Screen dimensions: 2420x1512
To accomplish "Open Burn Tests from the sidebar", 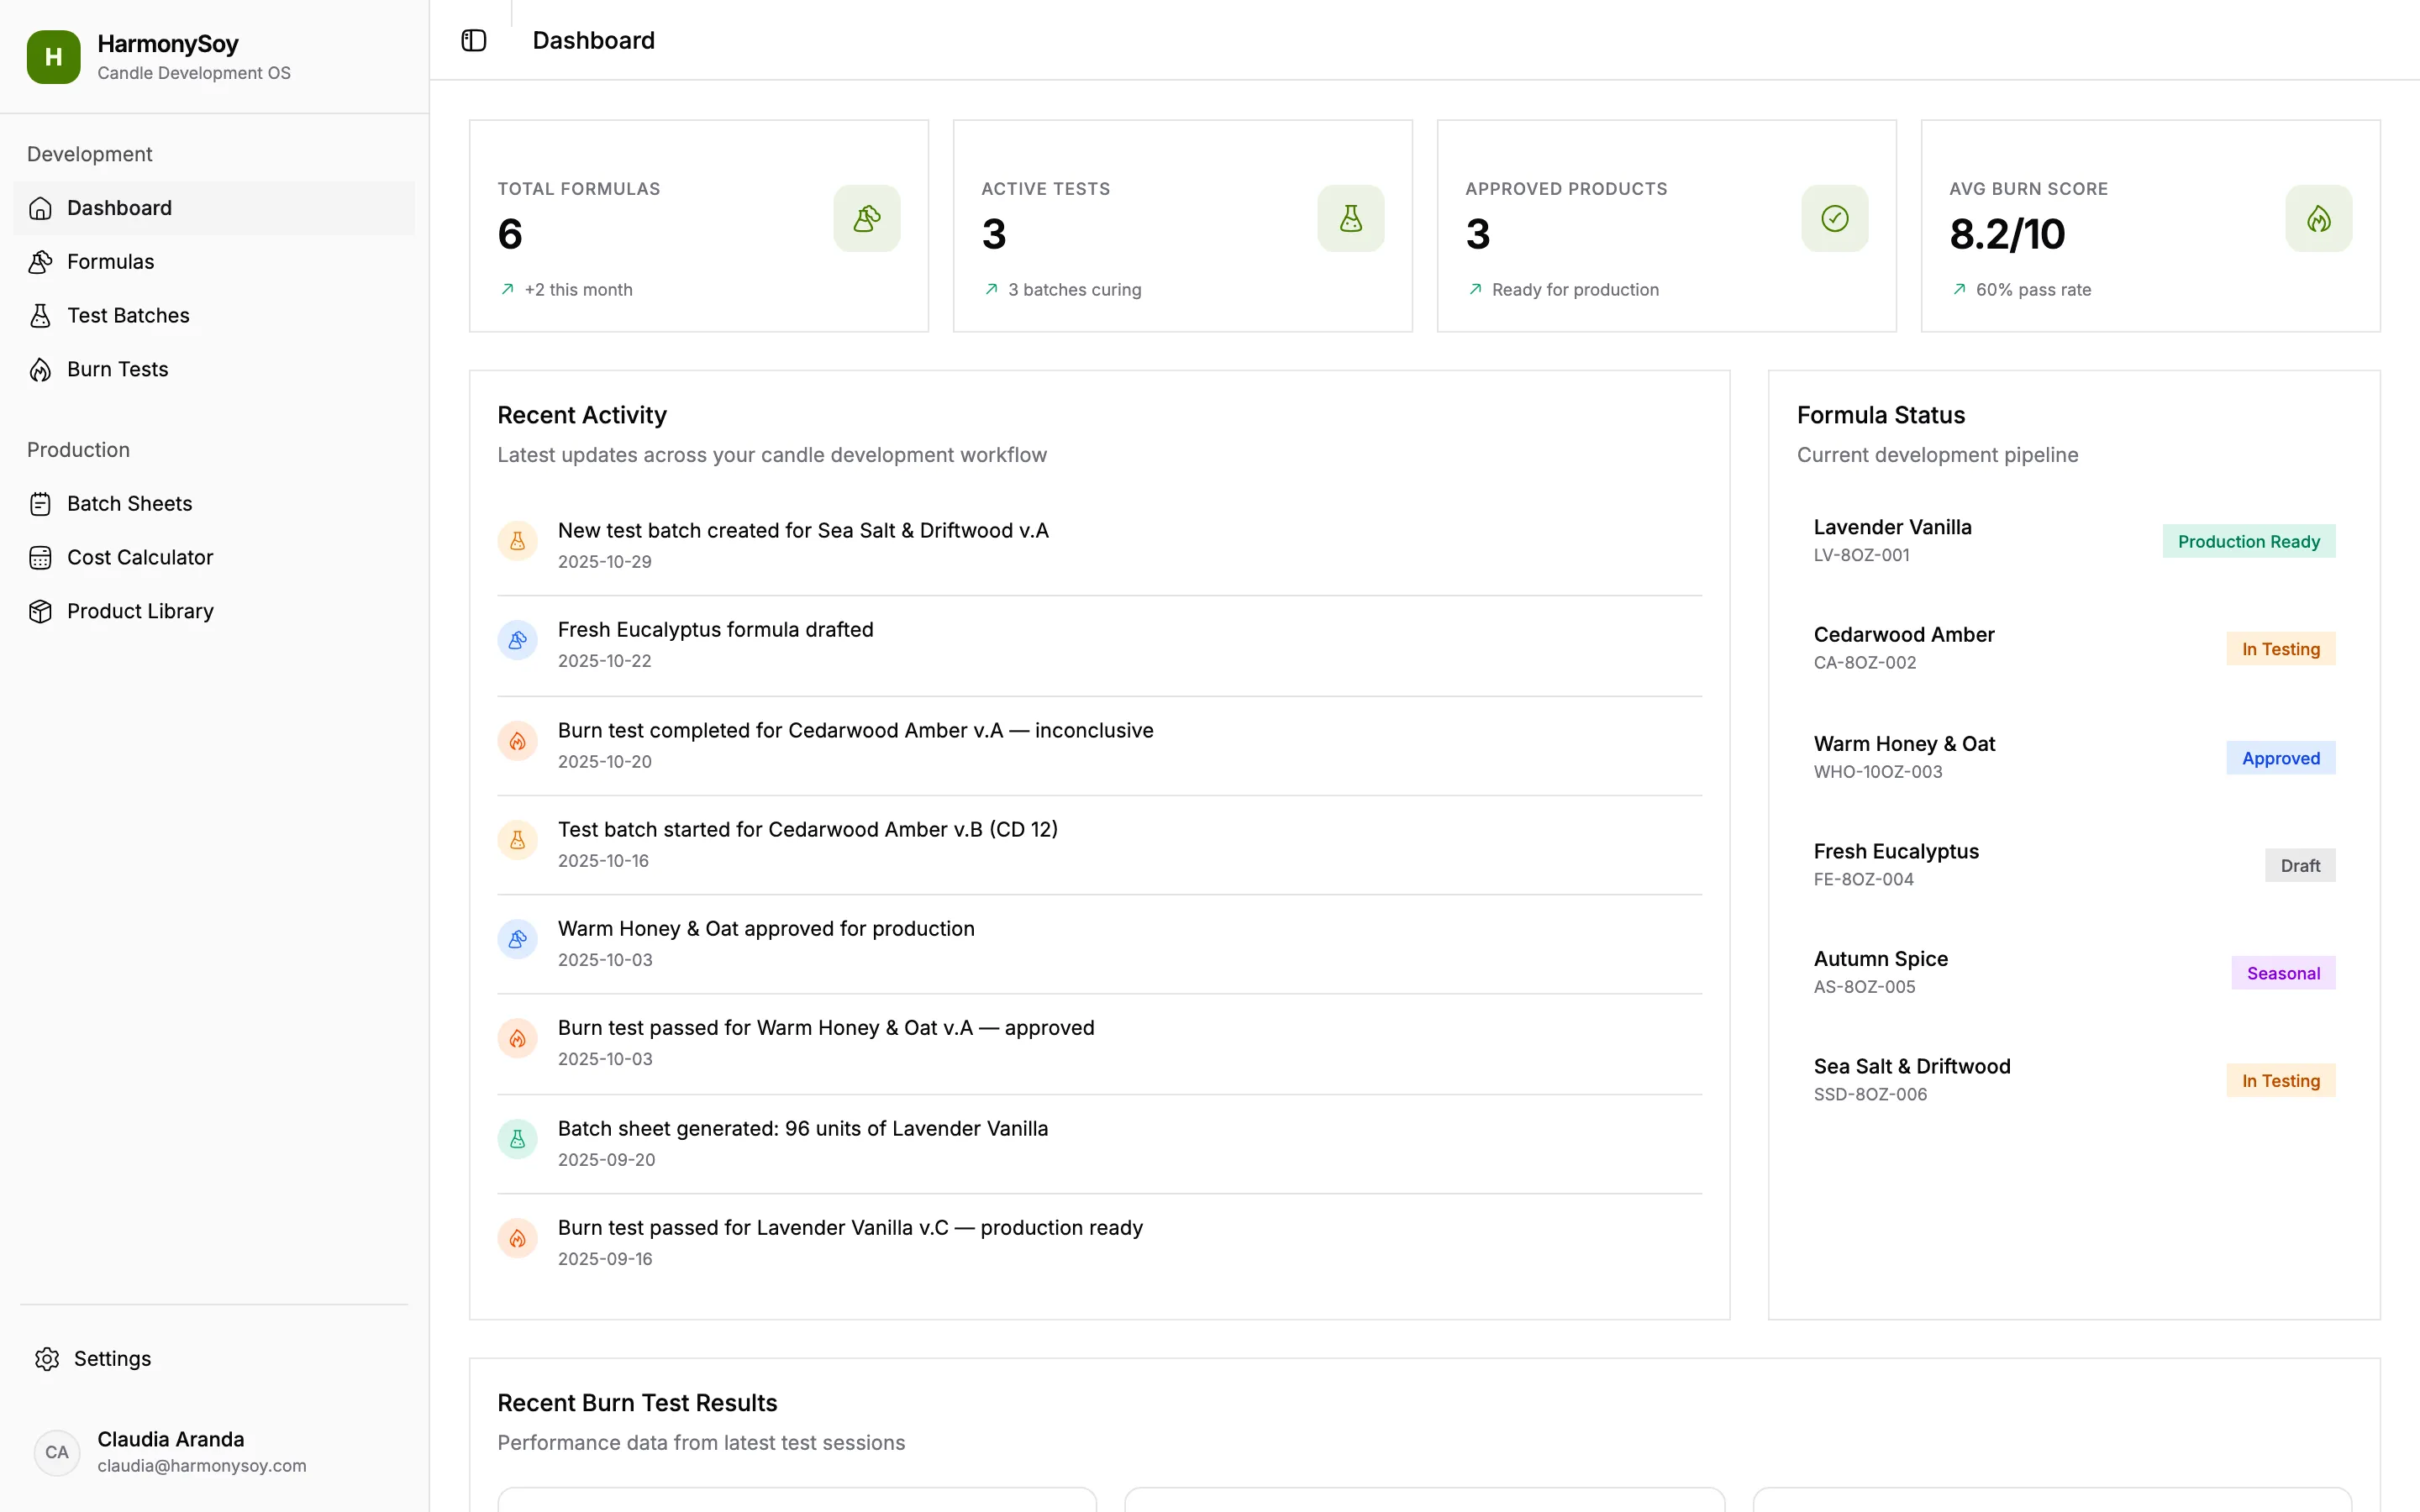I will tap(117, 369).
